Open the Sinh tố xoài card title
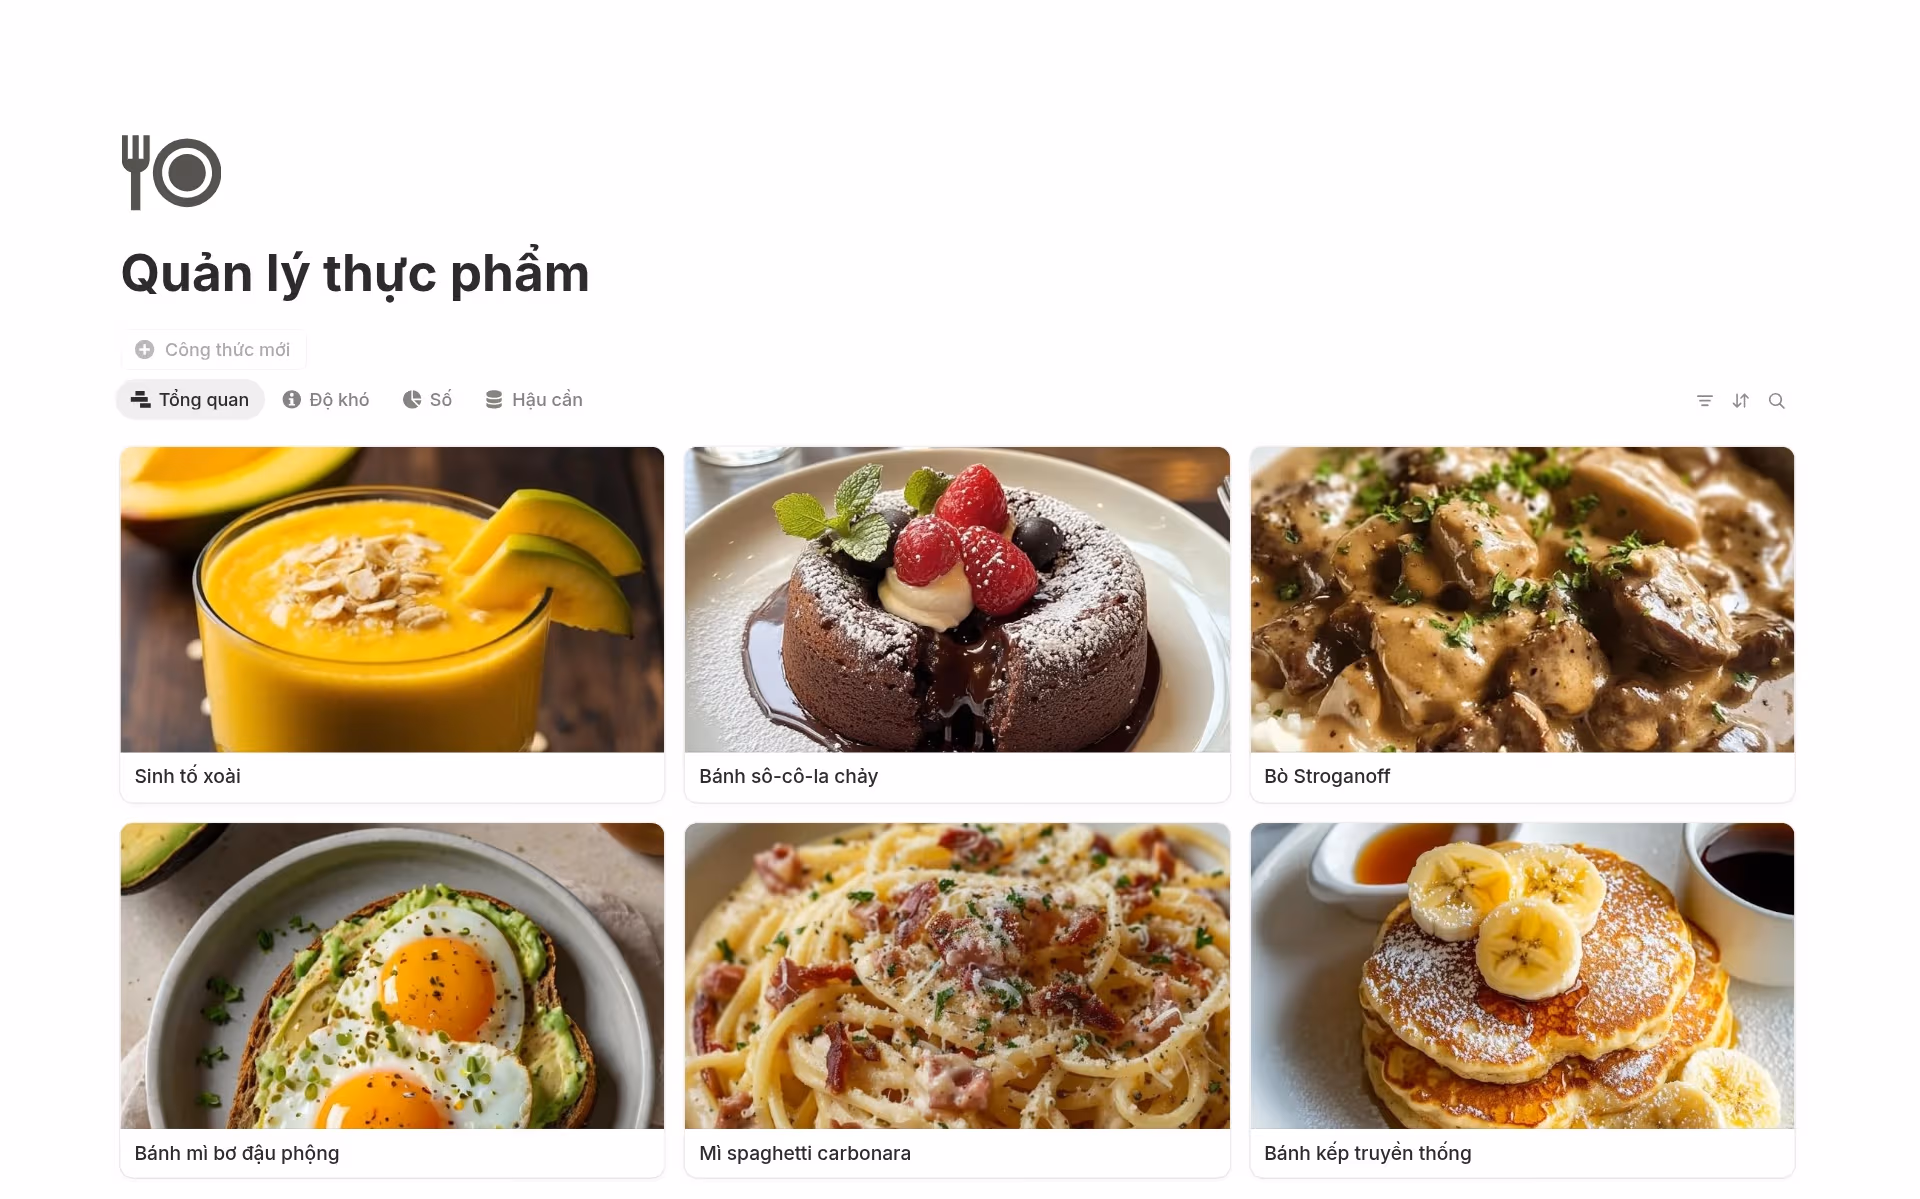The image size is (1920, 1199). (x=188, y=777)
